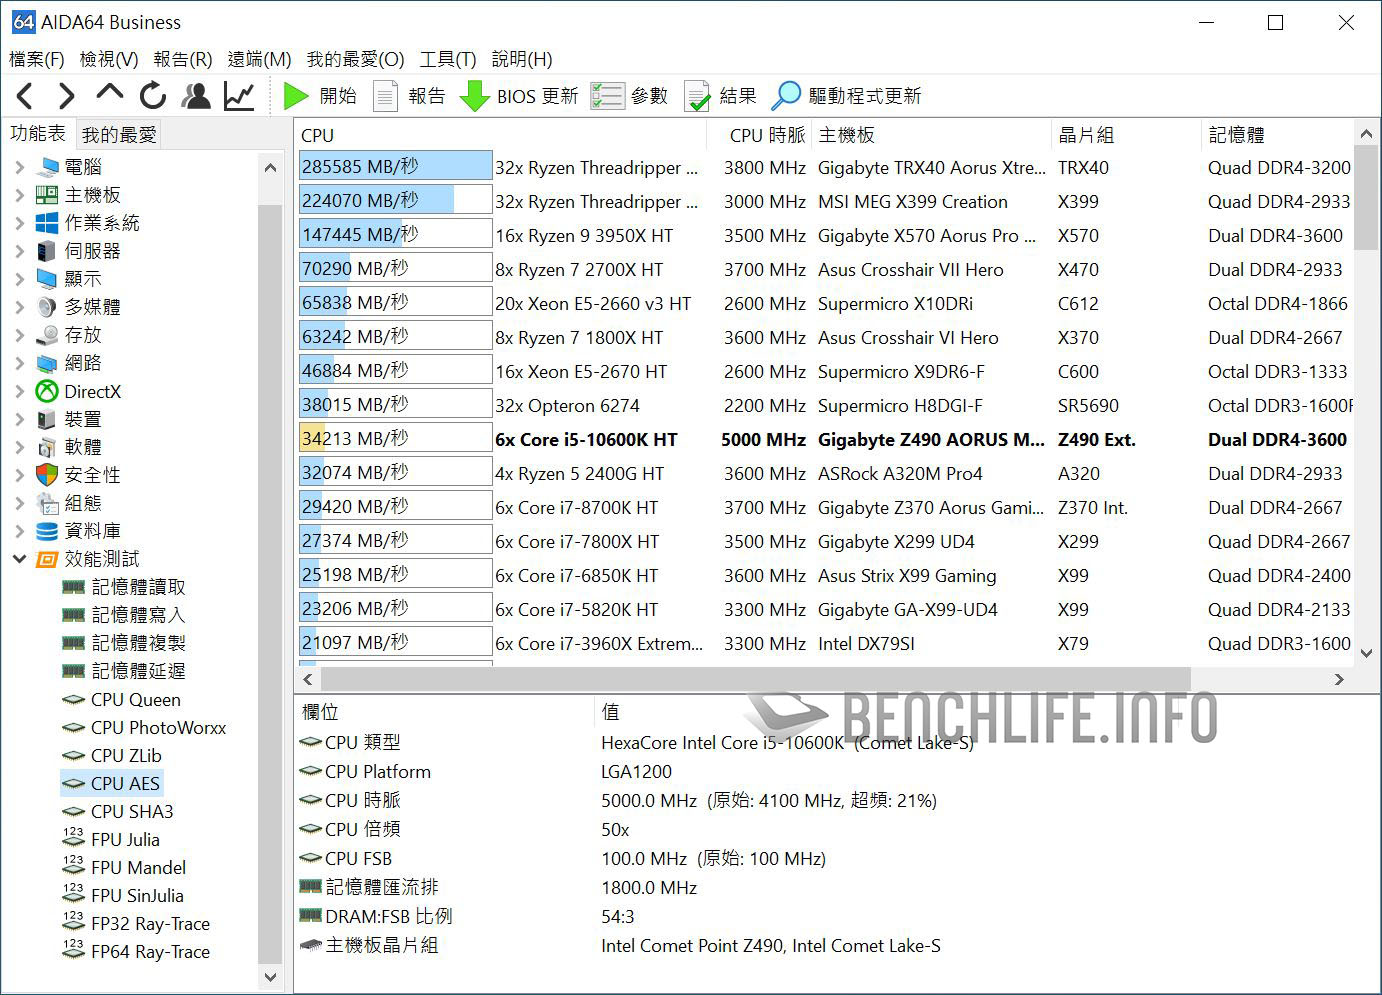The height and width of the screenshot is (995, 1382).
Task: Click the green Start (開始) play icon
Action: tap(295, 96)
